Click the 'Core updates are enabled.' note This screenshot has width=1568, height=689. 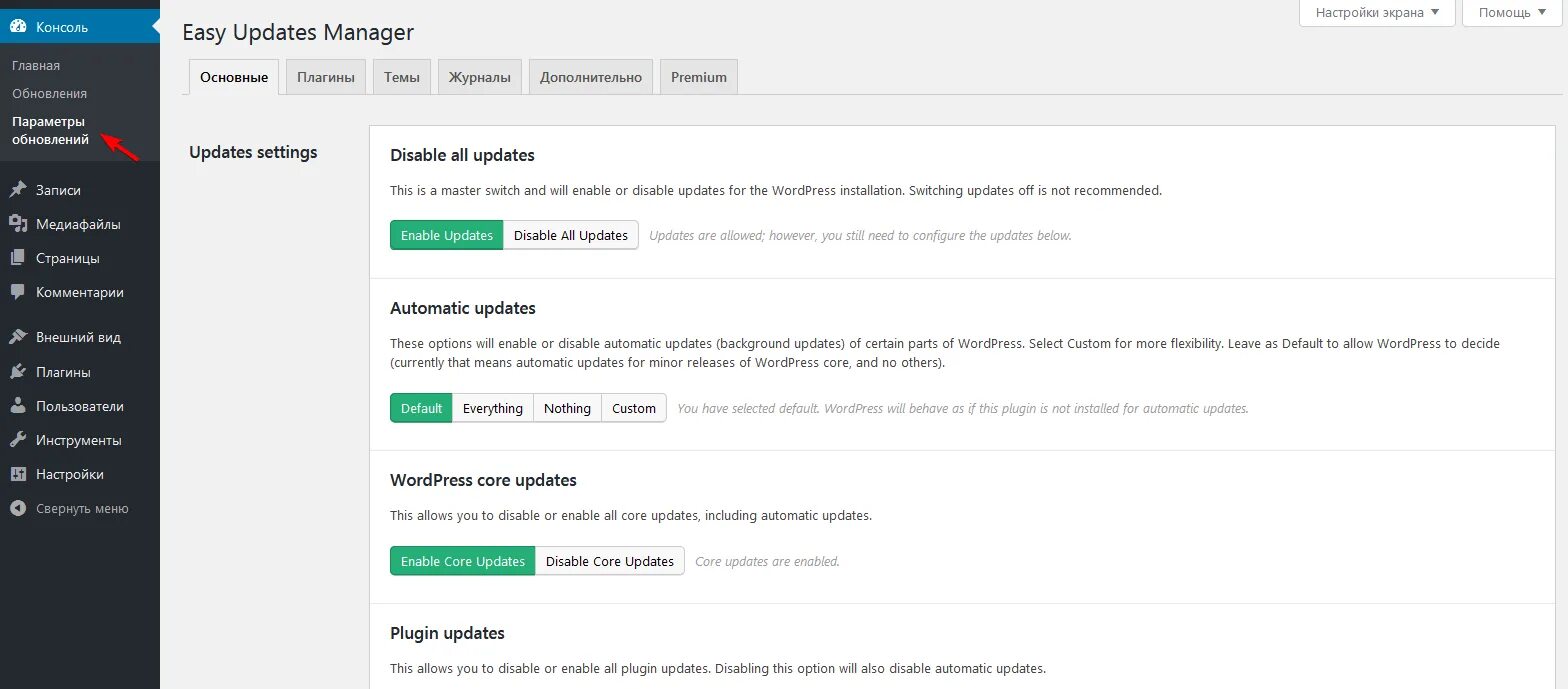point(767,562)
